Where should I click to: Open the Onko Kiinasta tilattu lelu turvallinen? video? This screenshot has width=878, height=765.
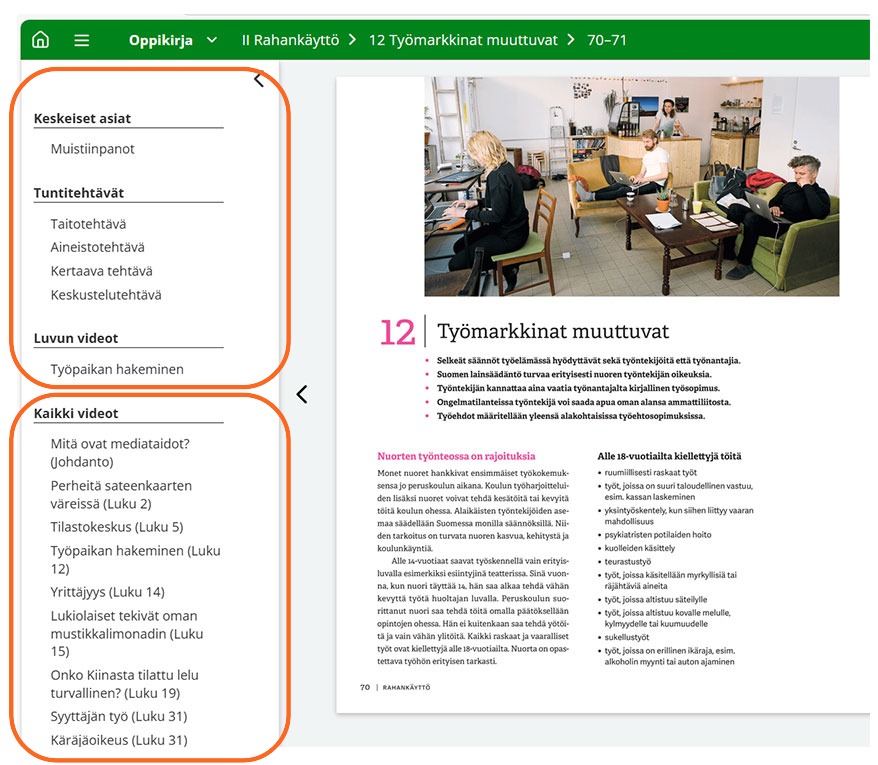pos(124,684)
